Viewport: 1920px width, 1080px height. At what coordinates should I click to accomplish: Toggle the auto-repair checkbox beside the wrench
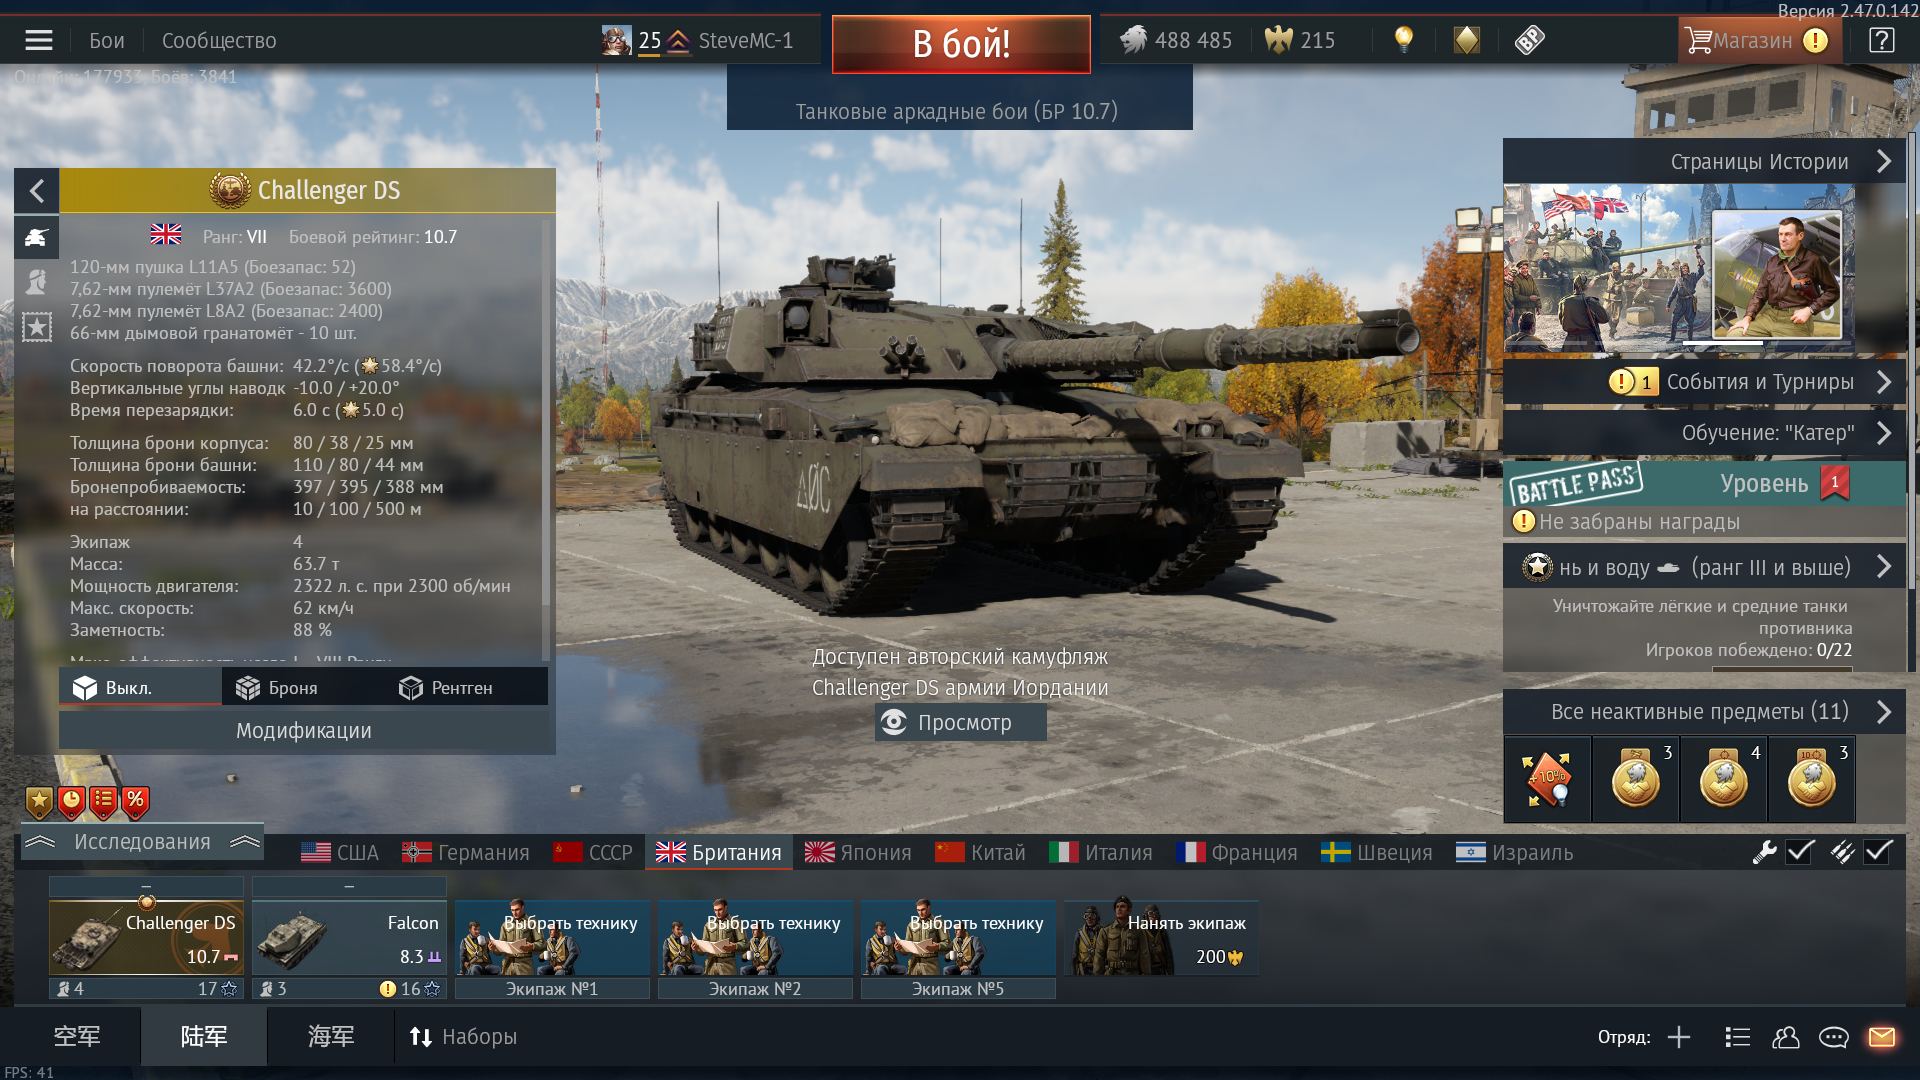[1801, 852]
